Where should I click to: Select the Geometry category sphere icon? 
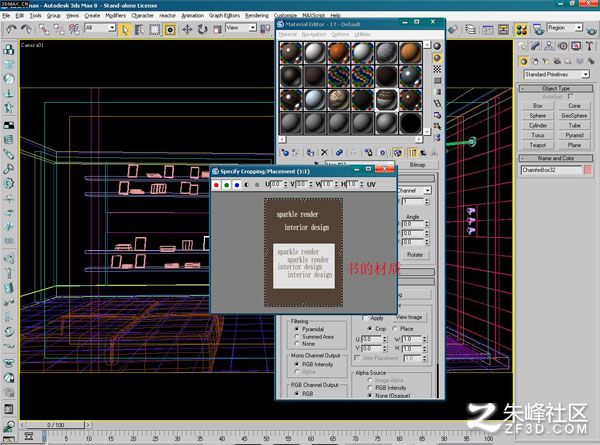coord(523,61)
